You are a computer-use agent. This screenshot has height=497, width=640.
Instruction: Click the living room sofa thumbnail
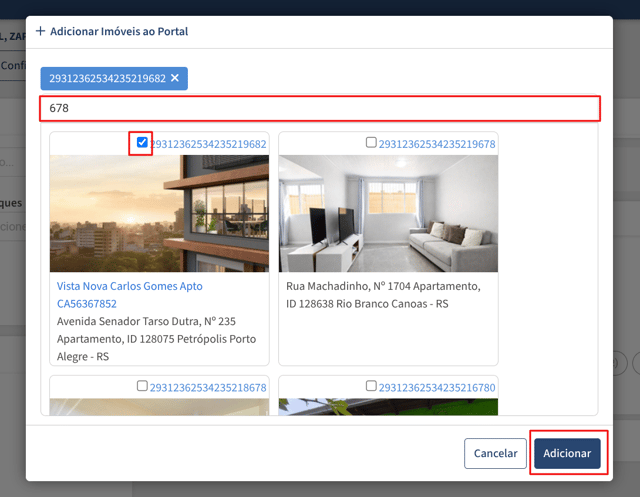(388, 213)
